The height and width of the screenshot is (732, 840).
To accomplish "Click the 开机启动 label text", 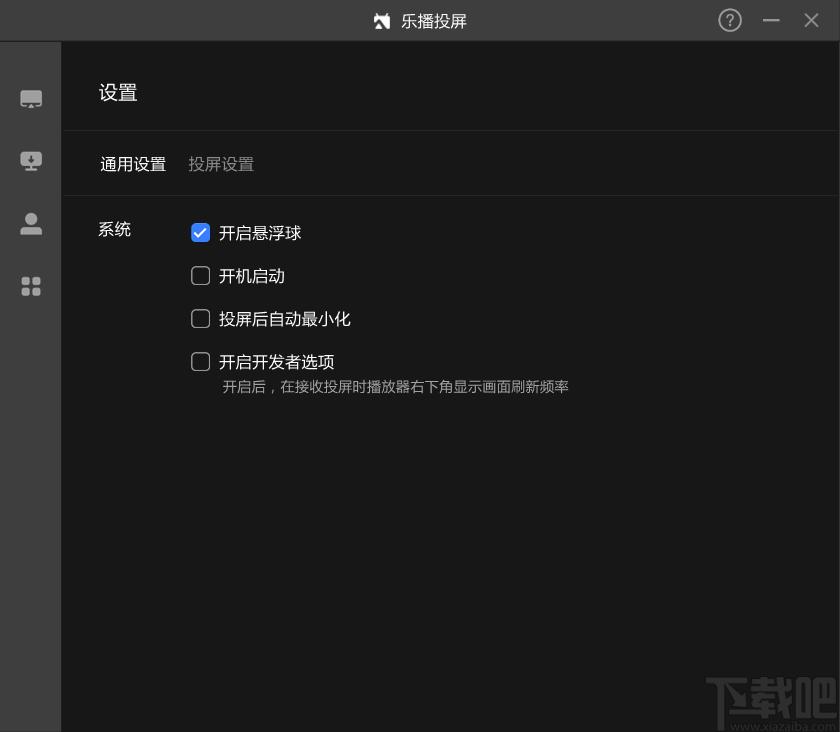I will click(x=252, y=276).
